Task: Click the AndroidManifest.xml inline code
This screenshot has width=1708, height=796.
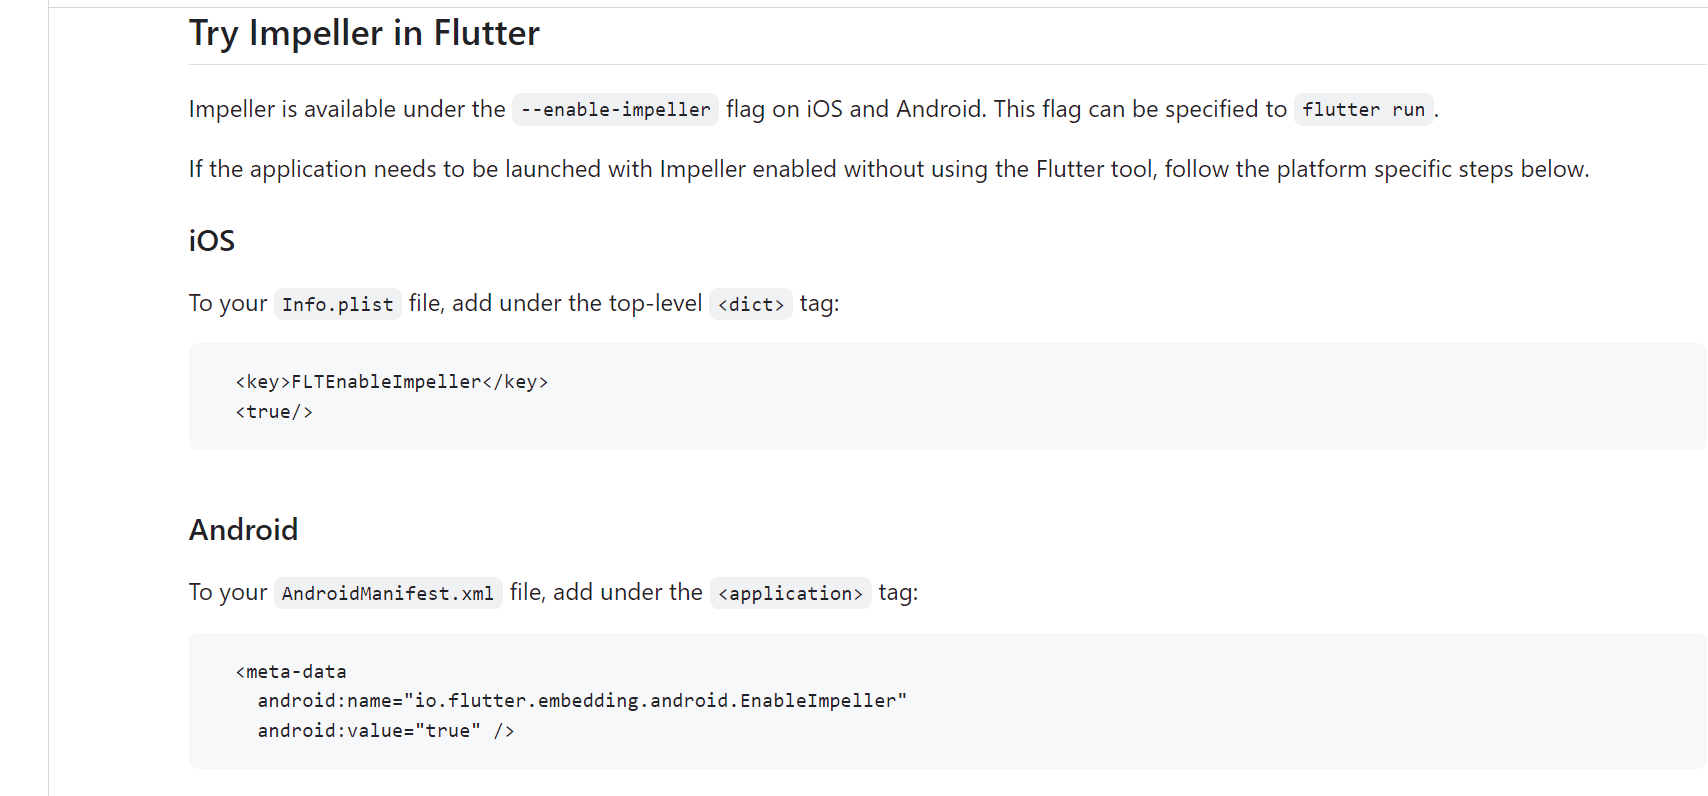Action: [387, 594]
